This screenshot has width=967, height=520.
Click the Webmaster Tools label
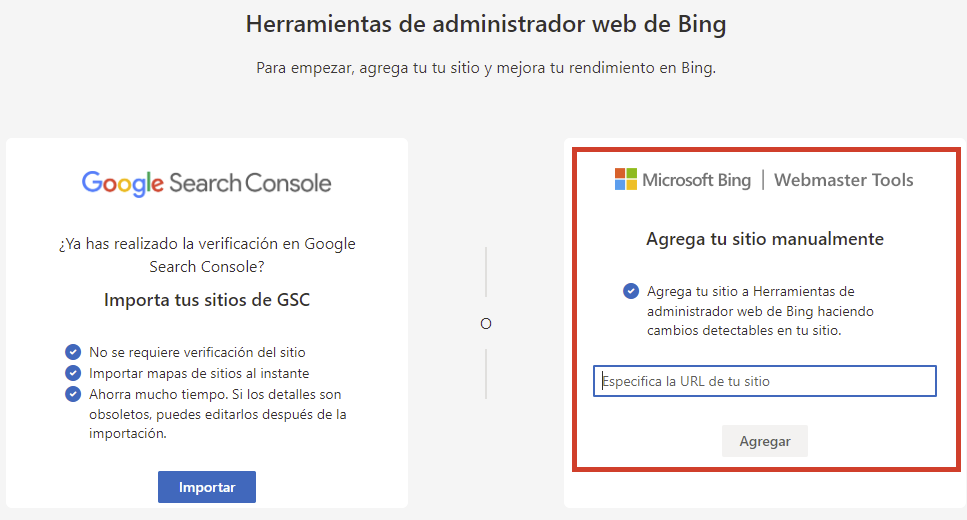(x=844, y=180)
